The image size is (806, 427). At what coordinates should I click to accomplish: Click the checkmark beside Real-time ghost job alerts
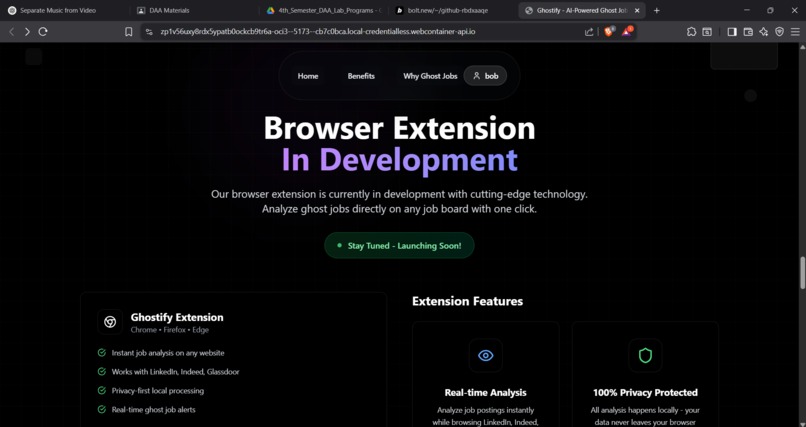pyautogui.click(x=102, y=410)
